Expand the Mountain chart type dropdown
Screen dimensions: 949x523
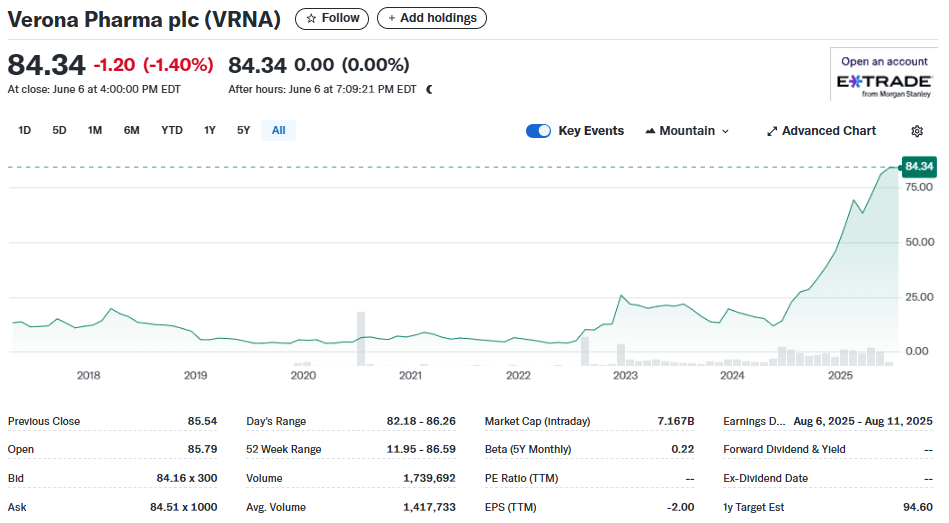(688, 131)
